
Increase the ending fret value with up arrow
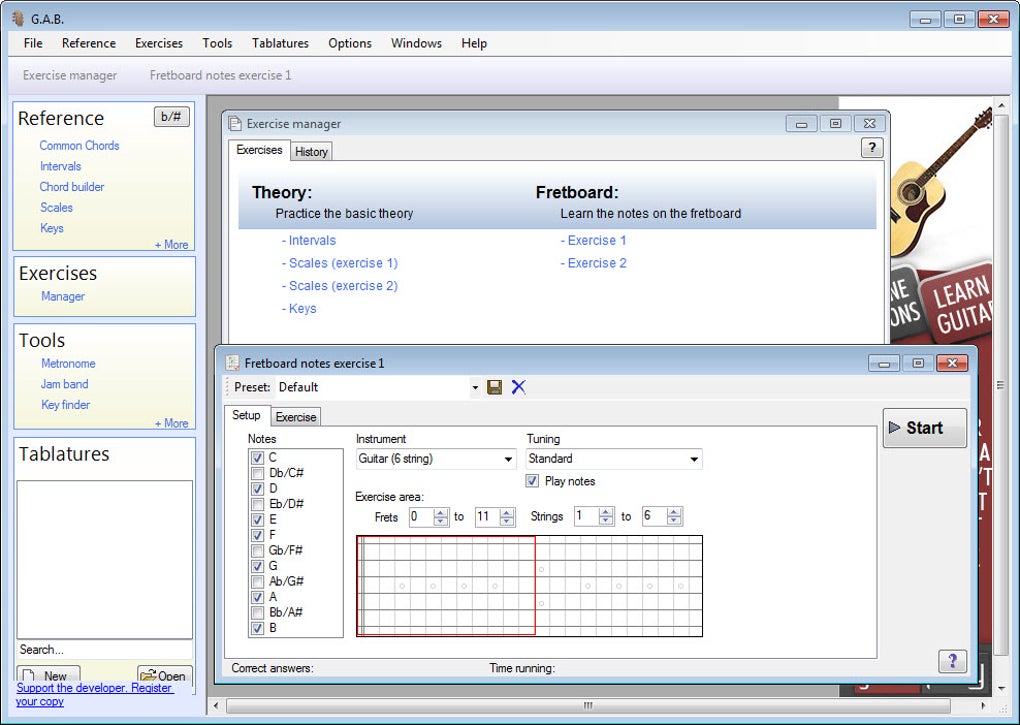[x=507, y=512]
